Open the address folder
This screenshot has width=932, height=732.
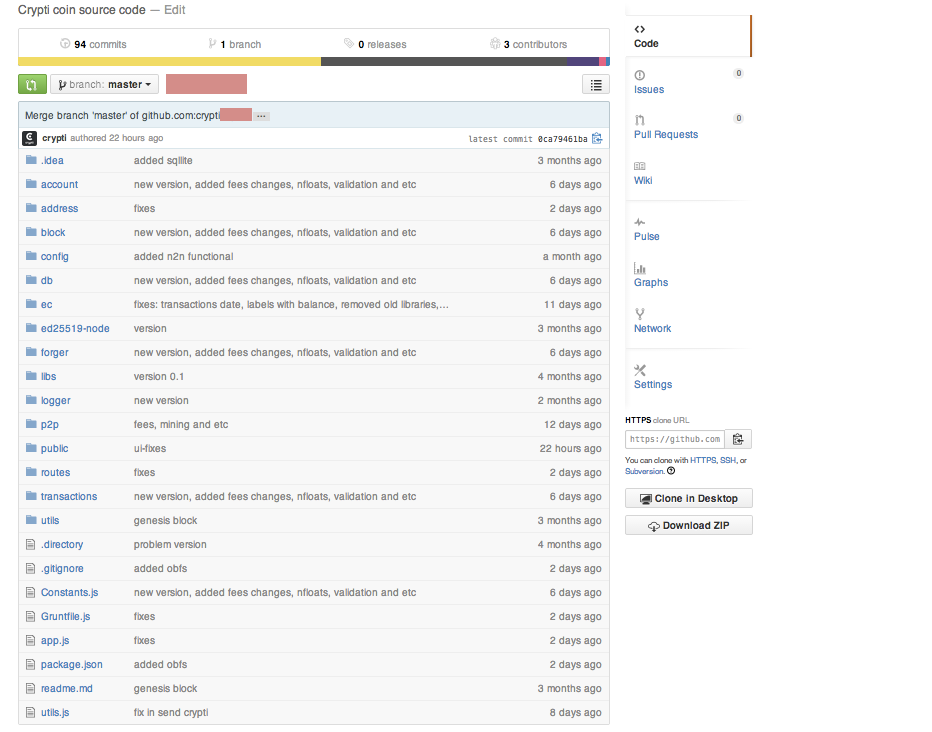(x=59, y=209)
